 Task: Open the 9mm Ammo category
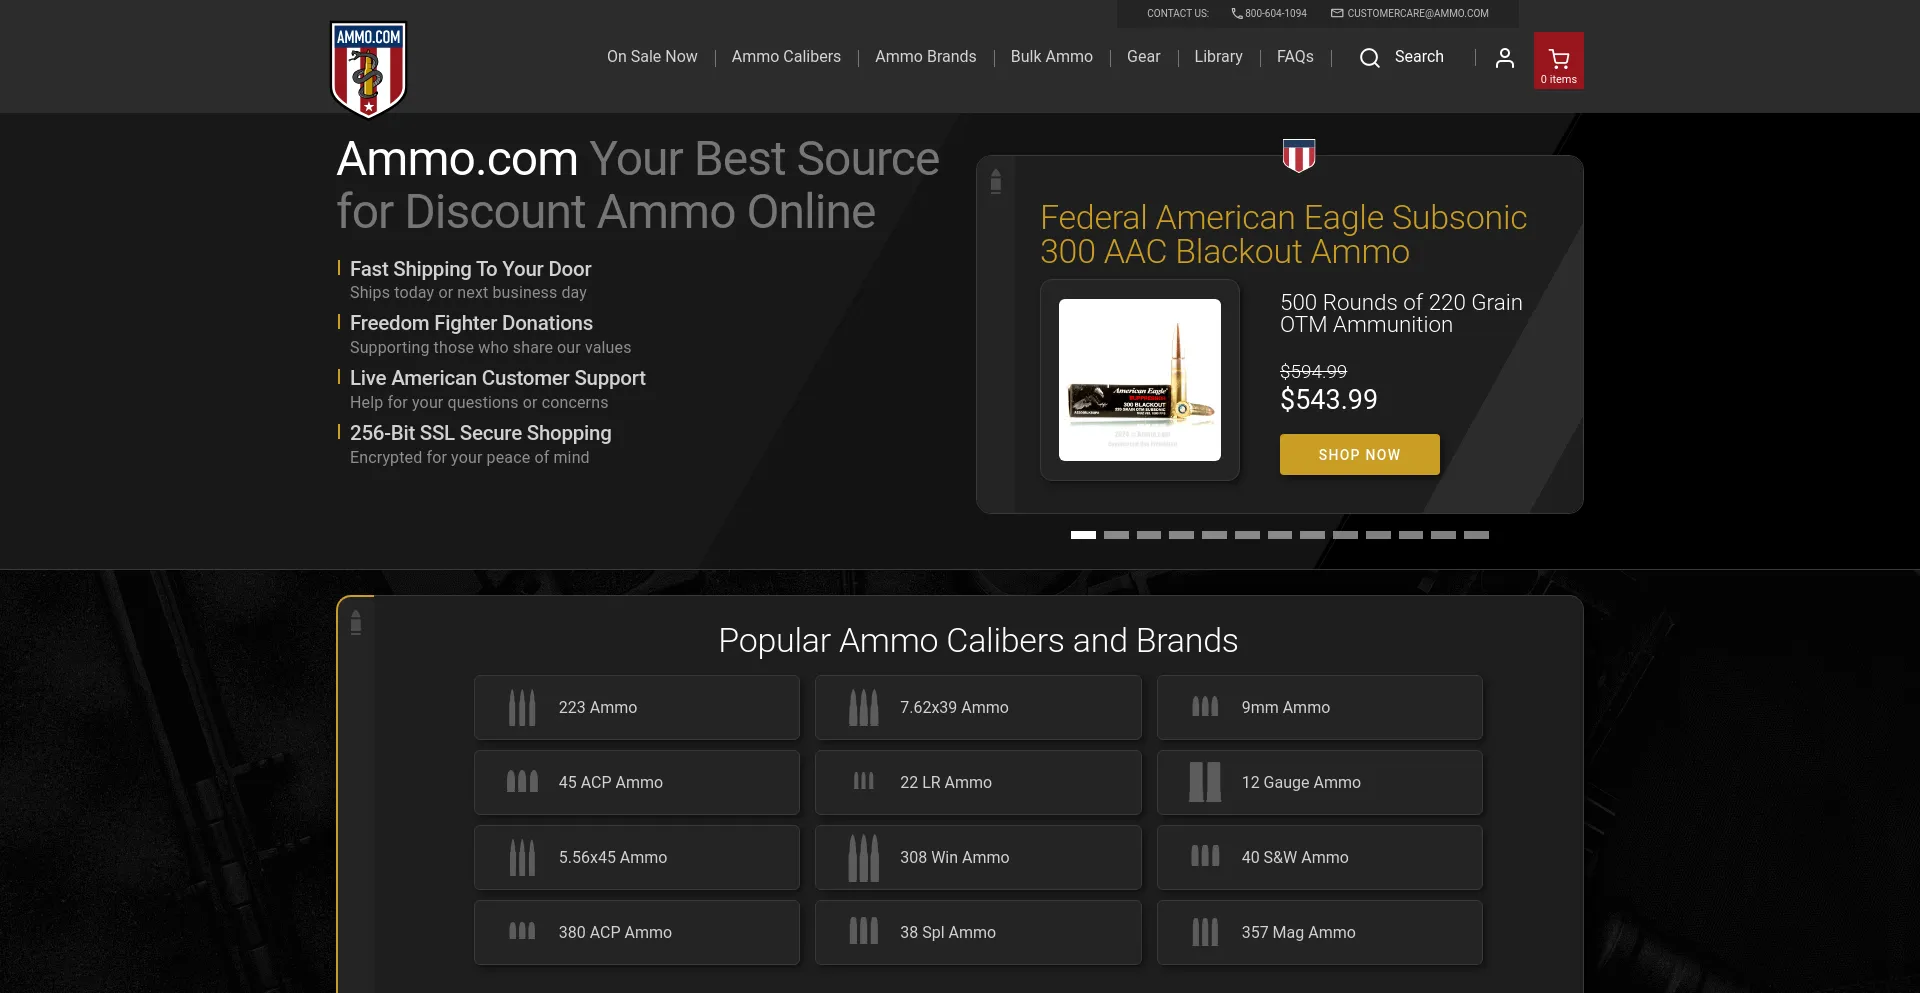tap(1320, 707)
